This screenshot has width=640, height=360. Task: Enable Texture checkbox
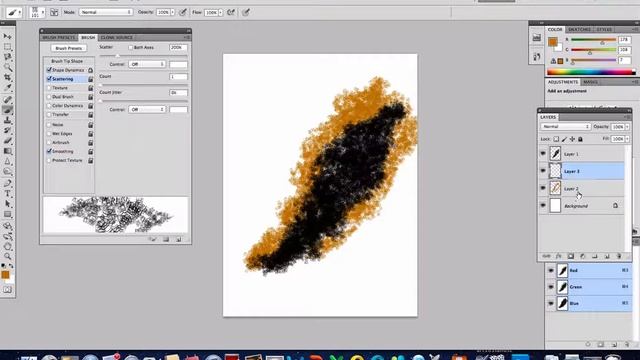pyautogui.click(x=49, y=88)
